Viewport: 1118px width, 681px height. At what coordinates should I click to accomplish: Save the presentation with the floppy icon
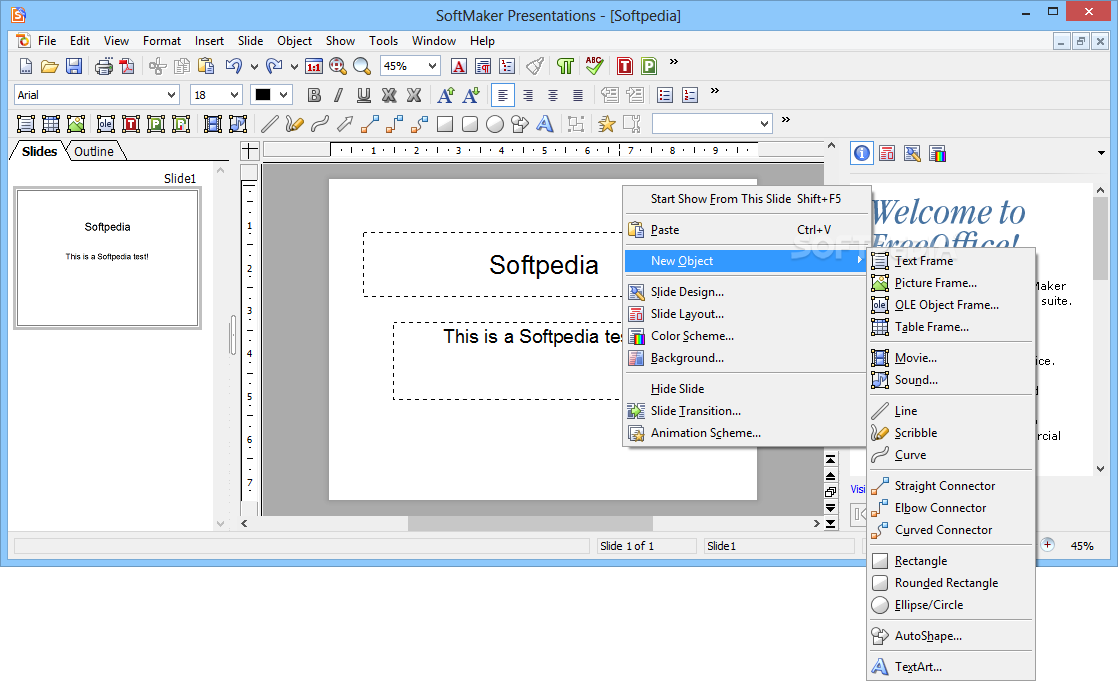73,66
